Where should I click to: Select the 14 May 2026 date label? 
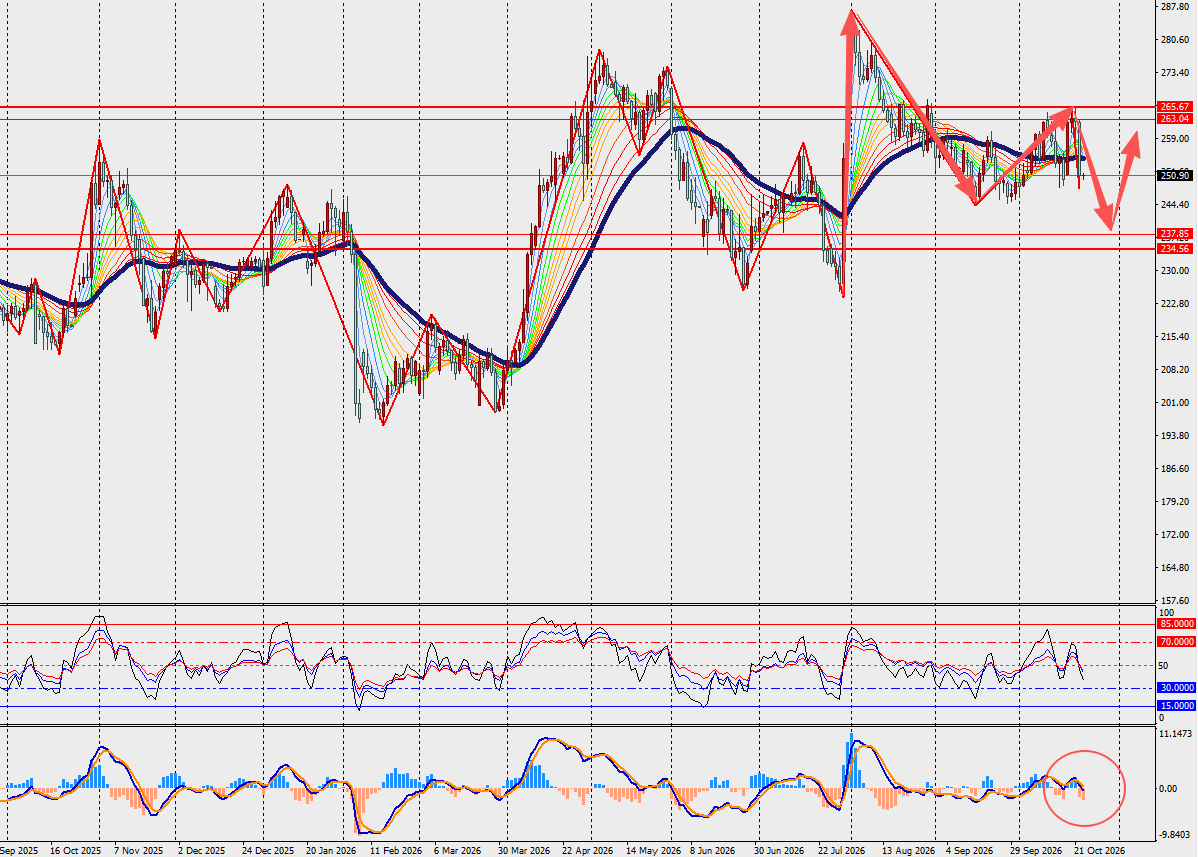point(653,850)
